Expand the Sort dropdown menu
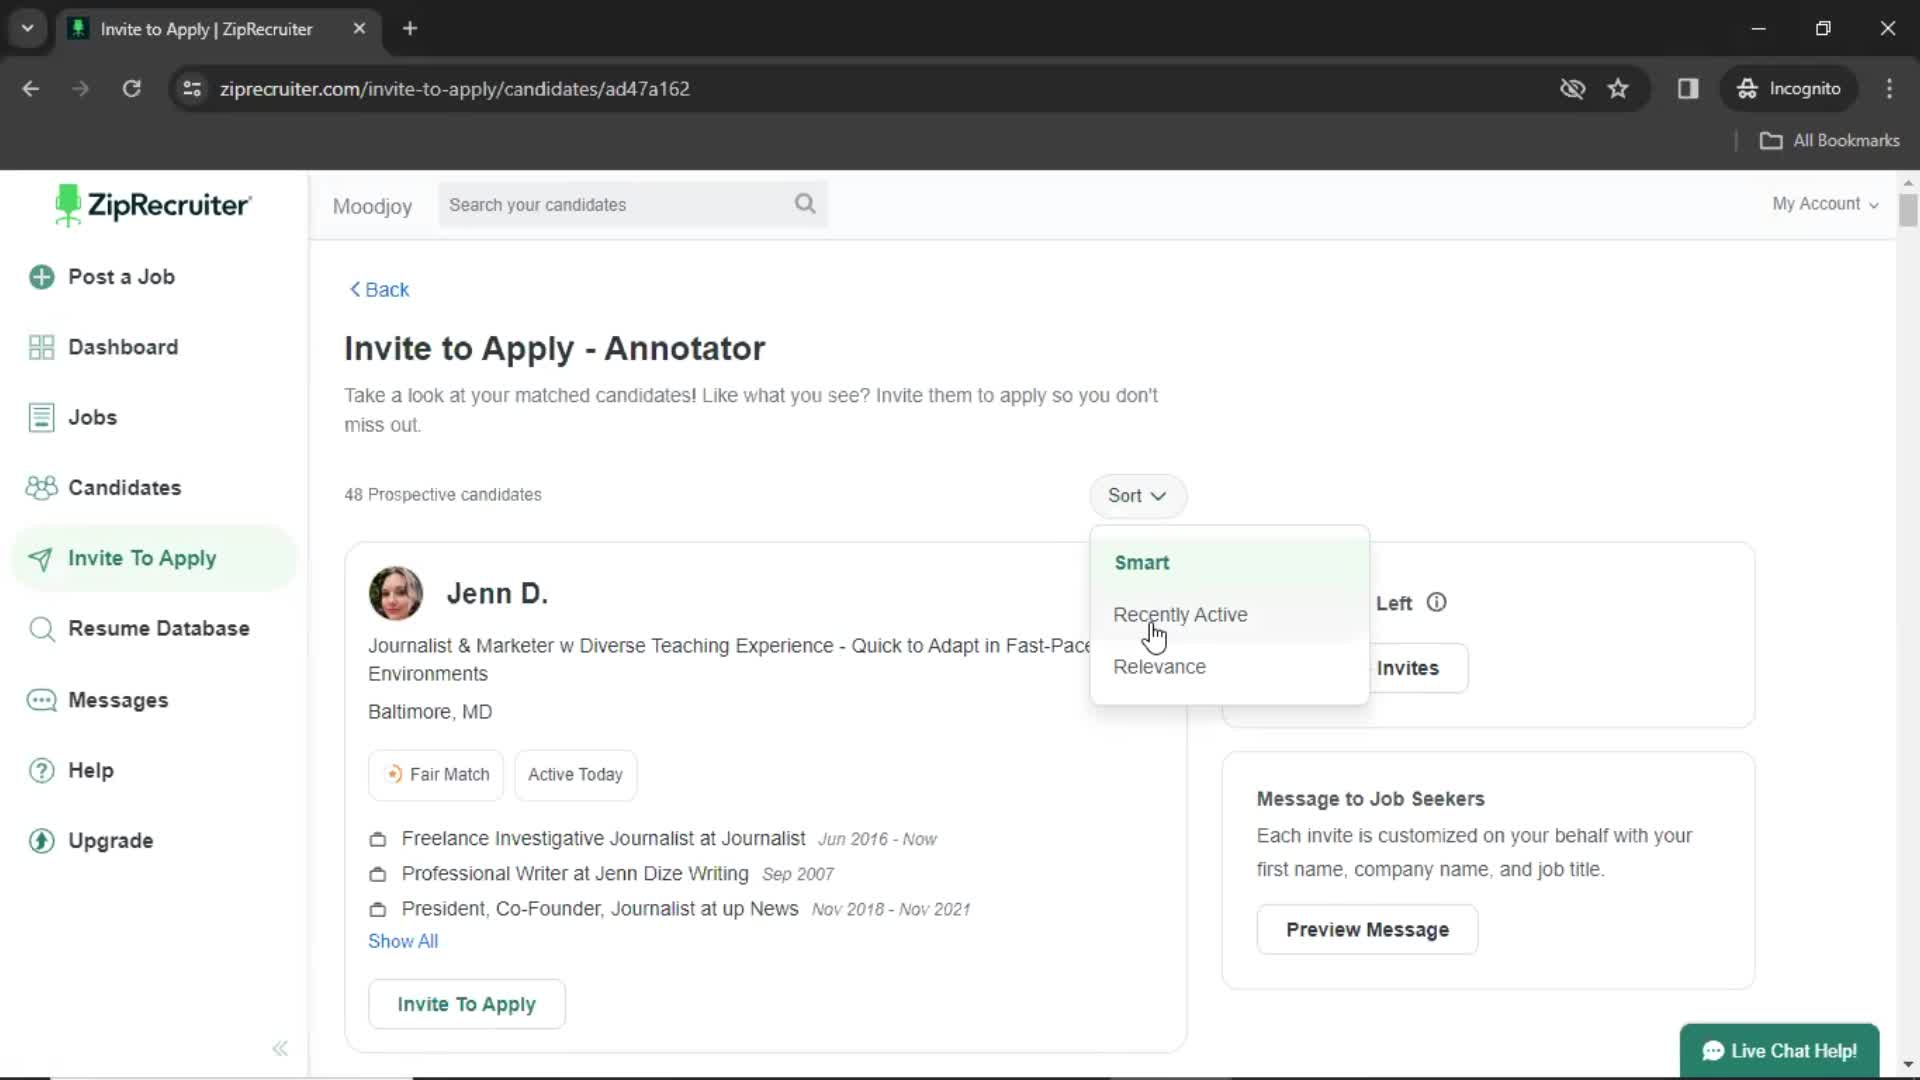Screen dimensions: 1920x1080 click(1137, 495)
